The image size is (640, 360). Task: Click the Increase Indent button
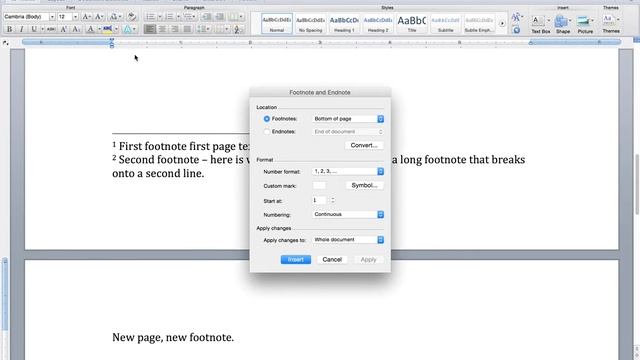pyautogui.click(x=220, y=17)
